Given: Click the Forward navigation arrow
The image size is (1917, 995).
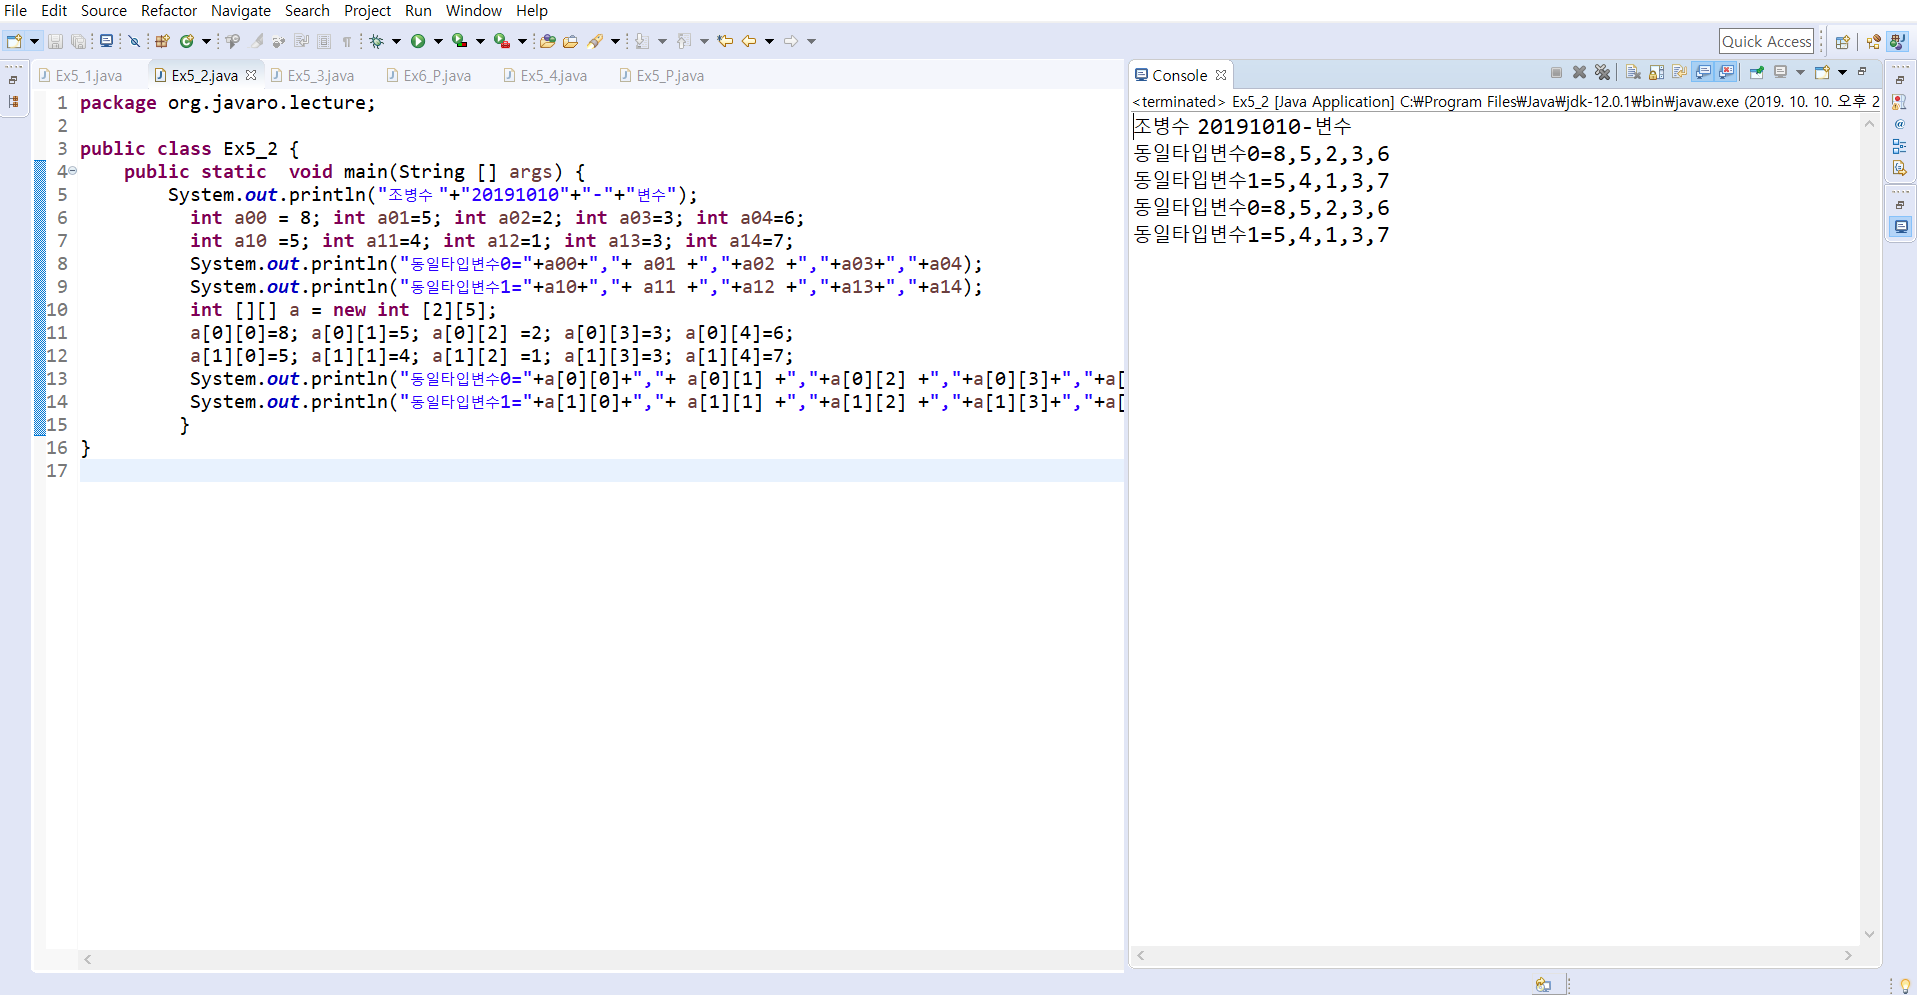Looking at the screenshot, I should (791, 41).
